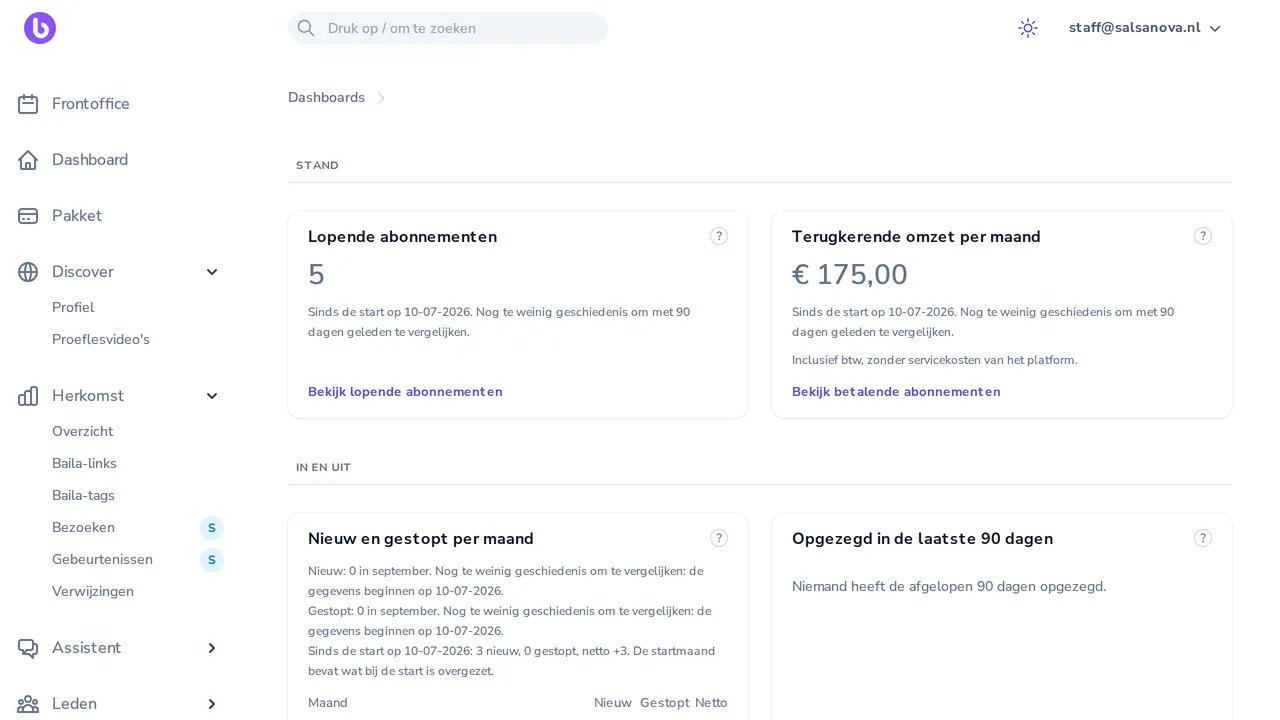Click the Bekijk betalende abonnementen link
Image resolution: width=1280 pixels, height=720 pixels.
click(x=896, y=392)
